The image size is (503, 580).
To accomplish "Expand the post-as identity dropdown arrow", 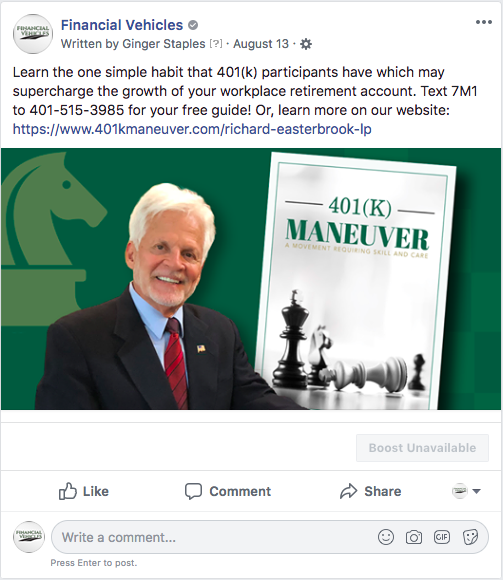I will (x=477, y=491).
